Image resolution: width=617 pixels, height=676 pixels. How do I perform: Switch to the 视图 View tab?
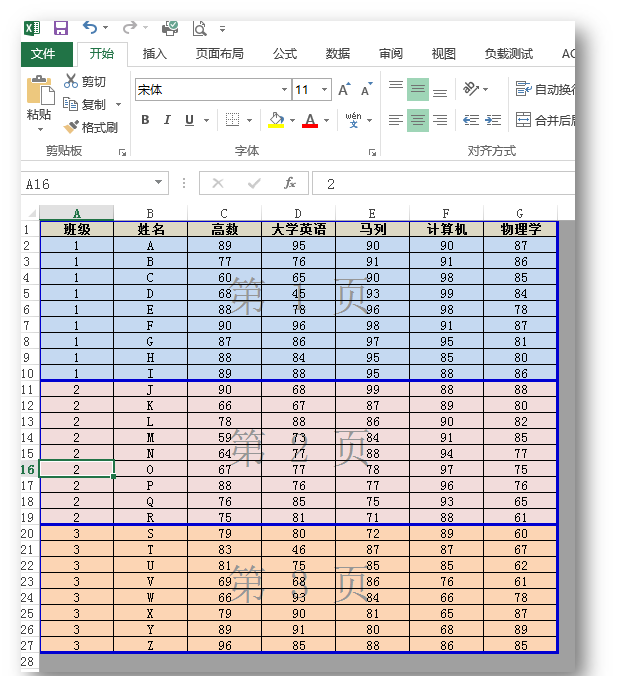coord(444,54)
